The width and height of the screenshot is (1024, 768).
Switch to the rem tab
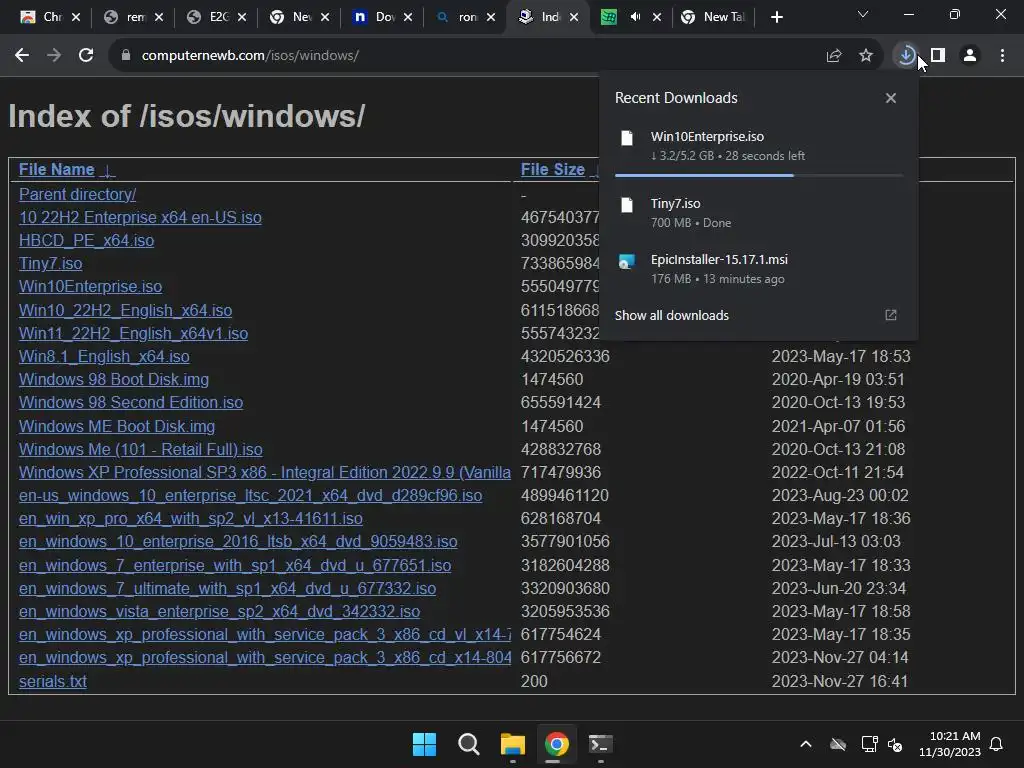pyautogui.click(x=134, y=17)
